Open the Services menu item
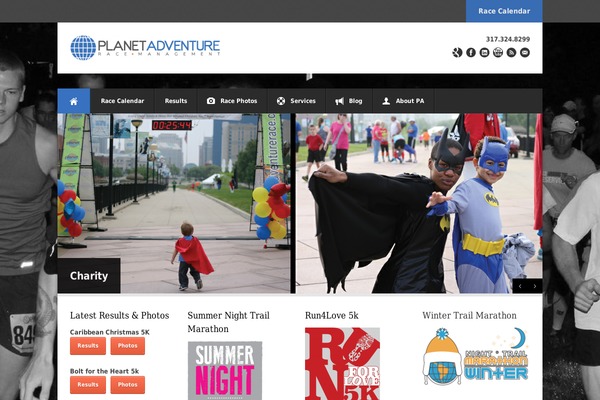 tap(296, 101)
